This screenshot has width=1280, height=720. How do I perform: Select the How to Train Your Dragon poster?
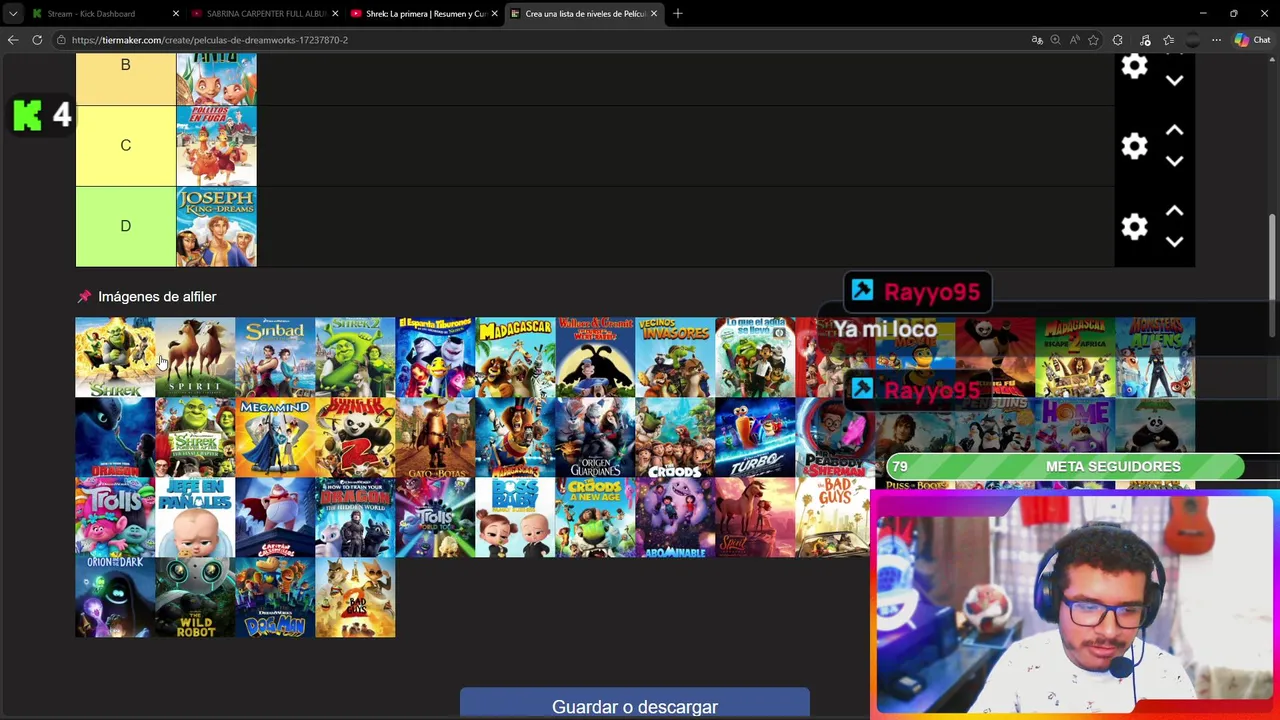pos(115,437)
